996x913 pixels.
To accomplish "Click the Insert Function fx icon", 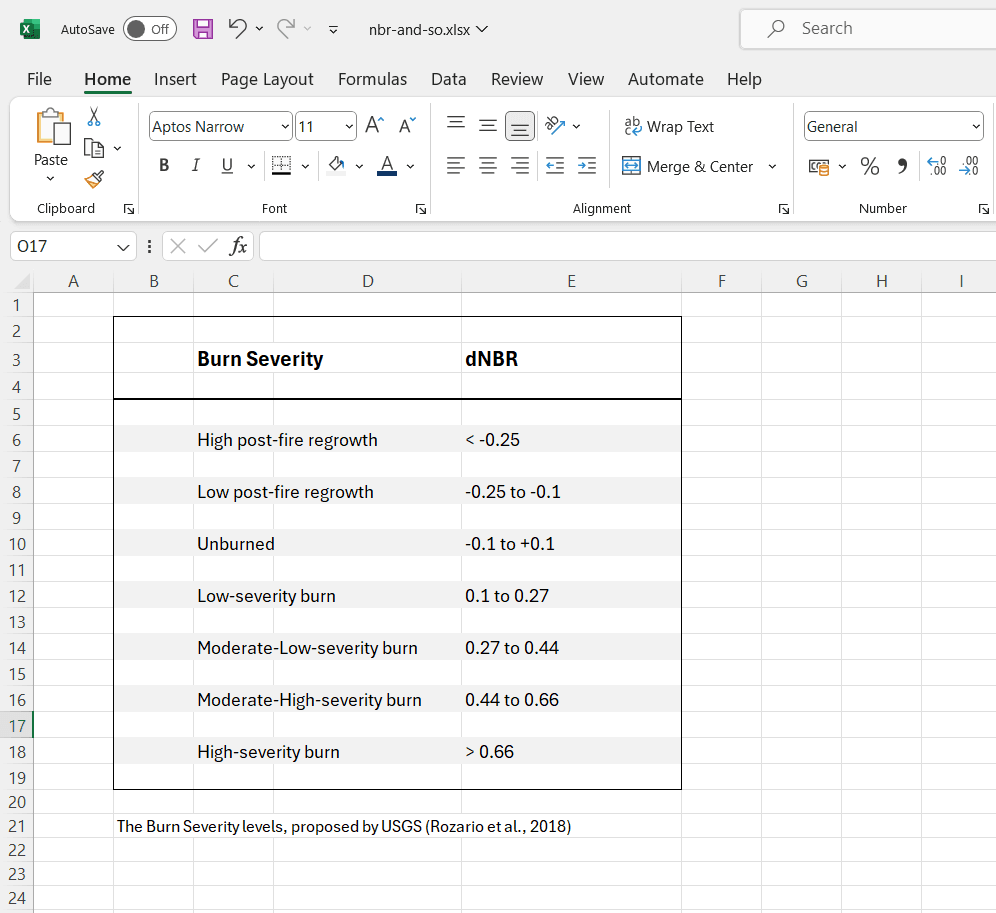I will [x=238, y=246].
